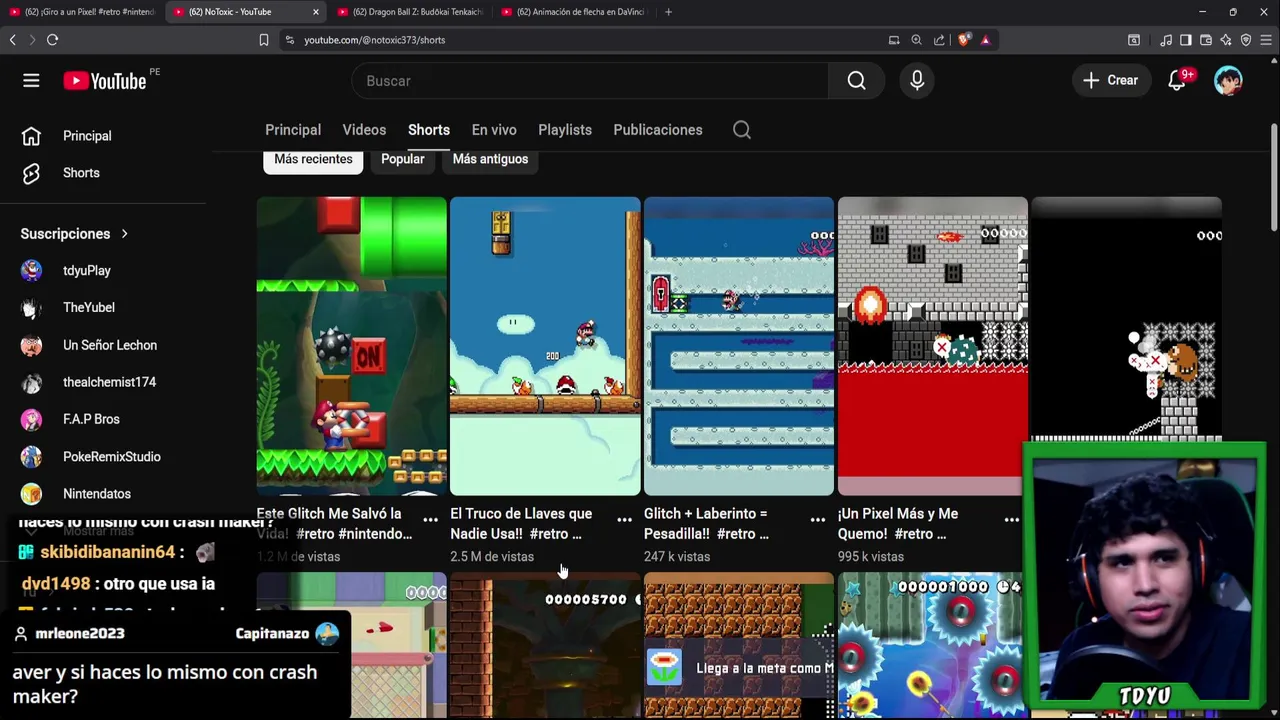Expand the Suscripciones section chevron
The width and height of the screenshot is (1280, 720).
[124, 234]
